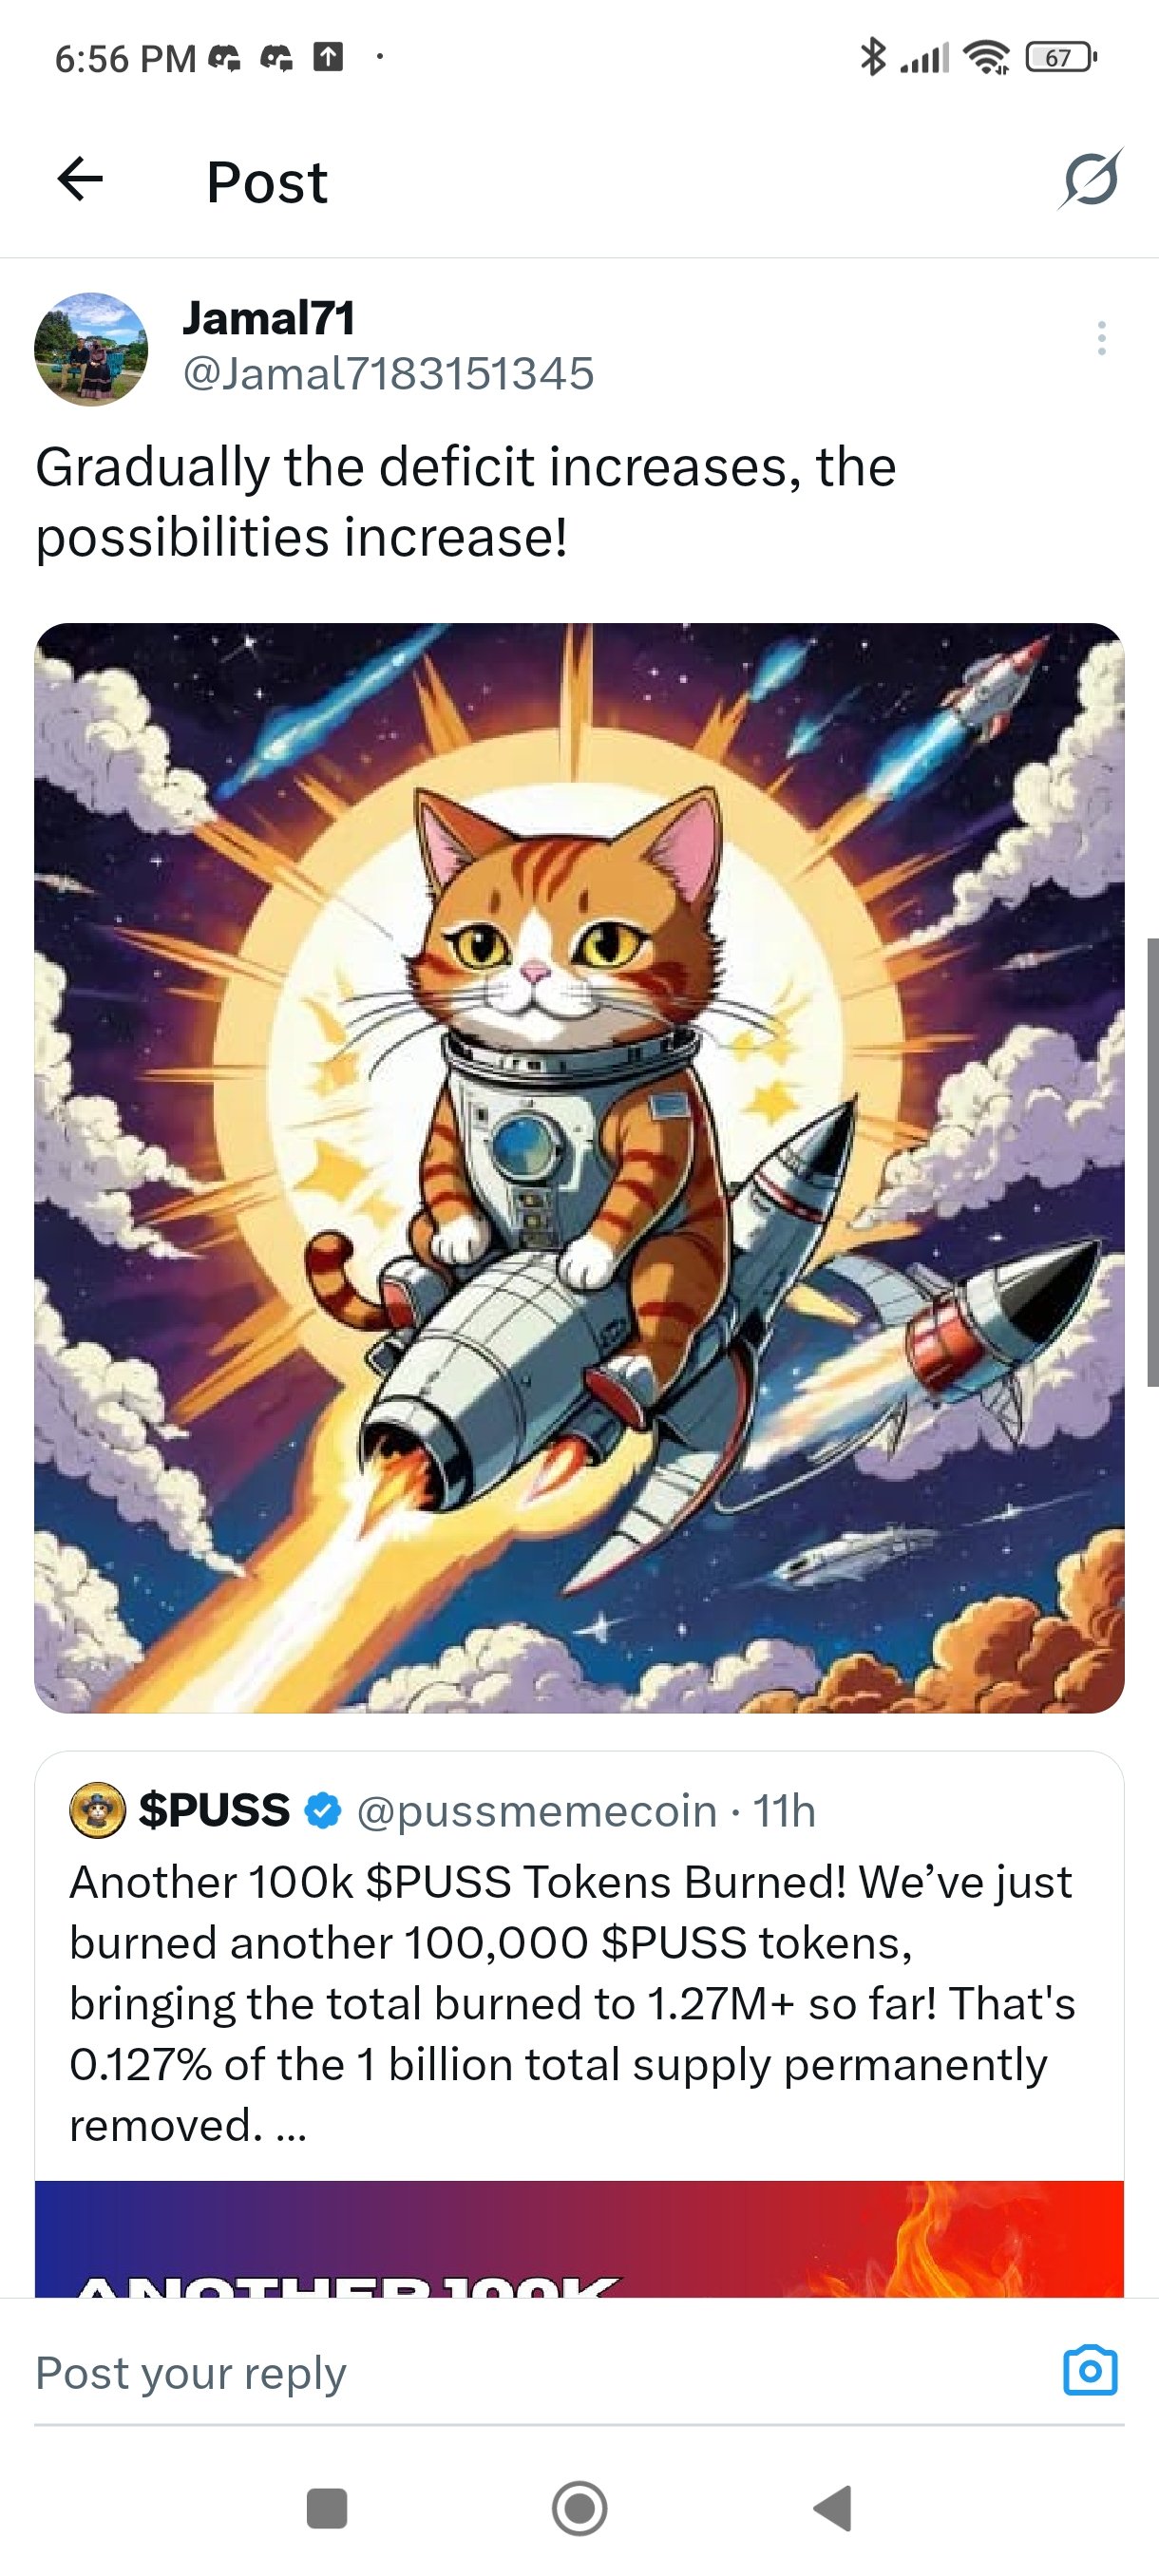This screenshot has width=1159, height=2576.
Task: Tap the @Jamal7183151345 handle
Action: pyautogui.click(x=388, y=374)
